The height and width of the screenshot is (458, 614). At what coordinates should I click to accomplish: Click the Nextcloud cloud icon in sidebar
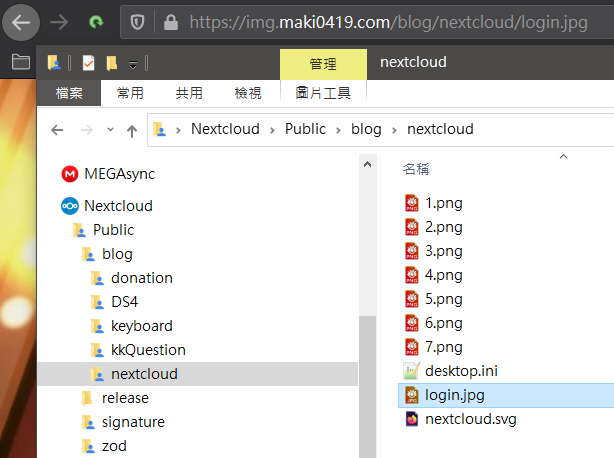point(69,206)
